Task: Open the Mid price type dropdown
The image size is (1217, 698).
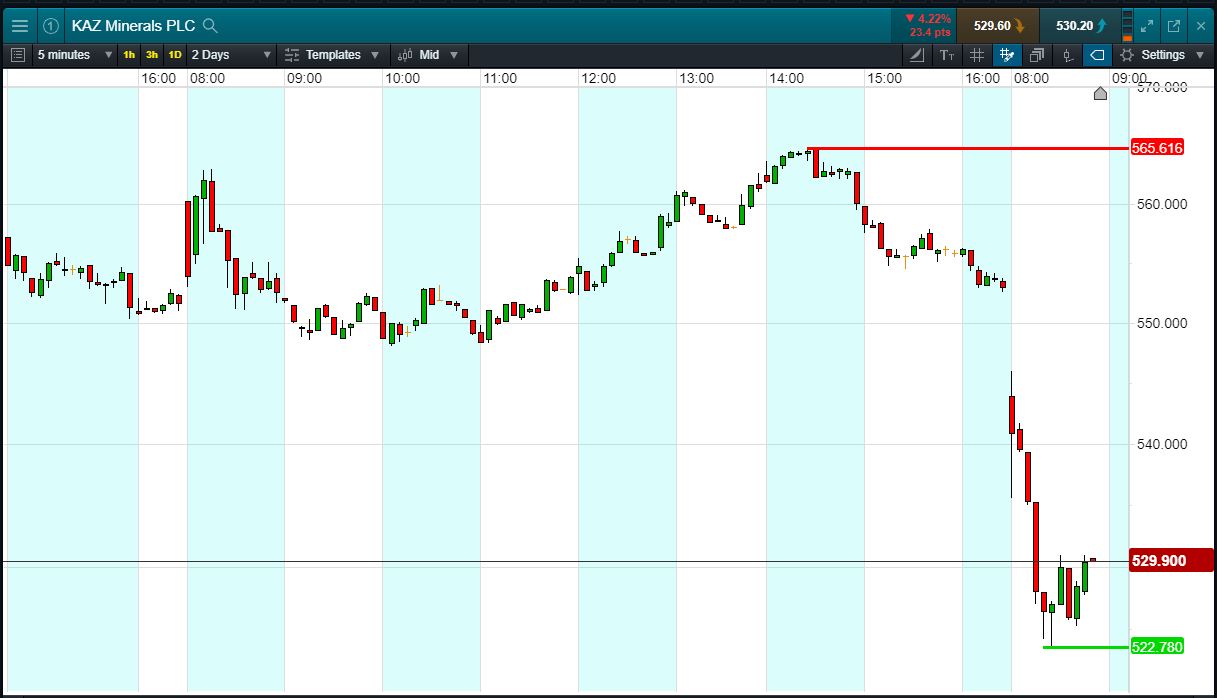Action: [428, 55]
